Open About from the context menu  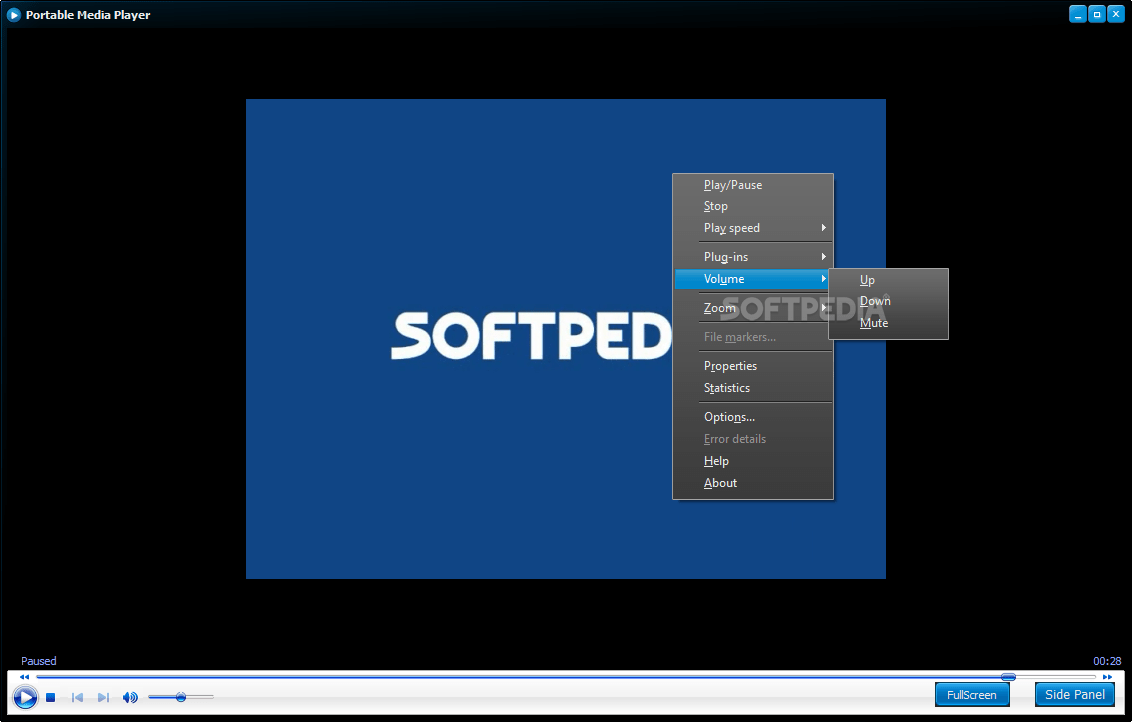[753, 483]
